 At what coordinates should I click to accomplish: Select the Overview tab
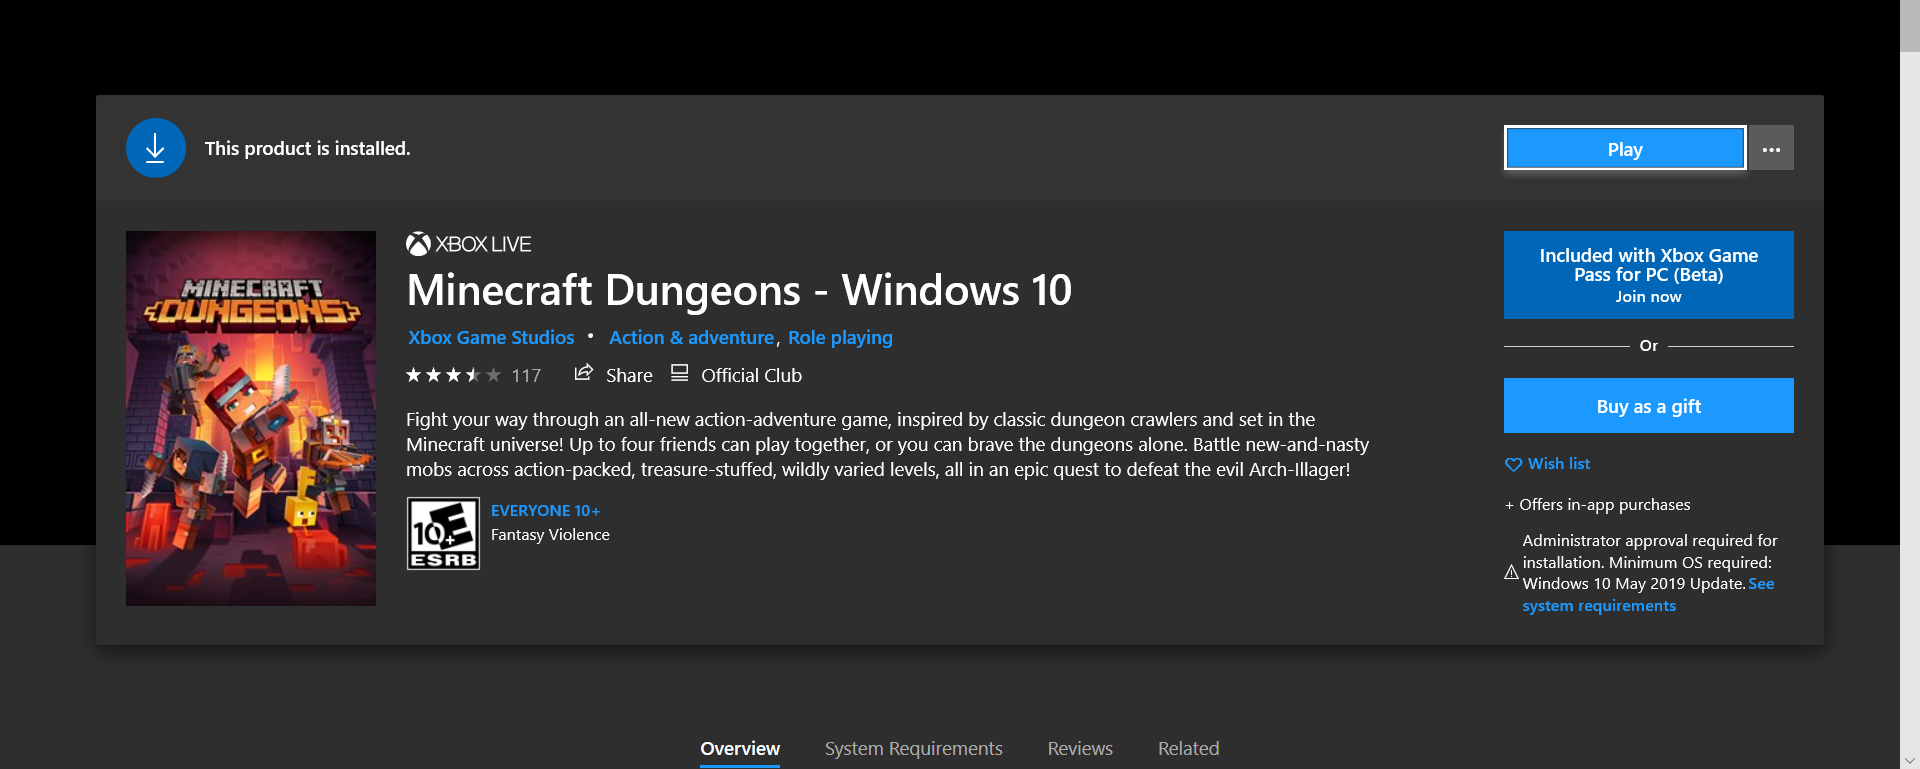740,749
